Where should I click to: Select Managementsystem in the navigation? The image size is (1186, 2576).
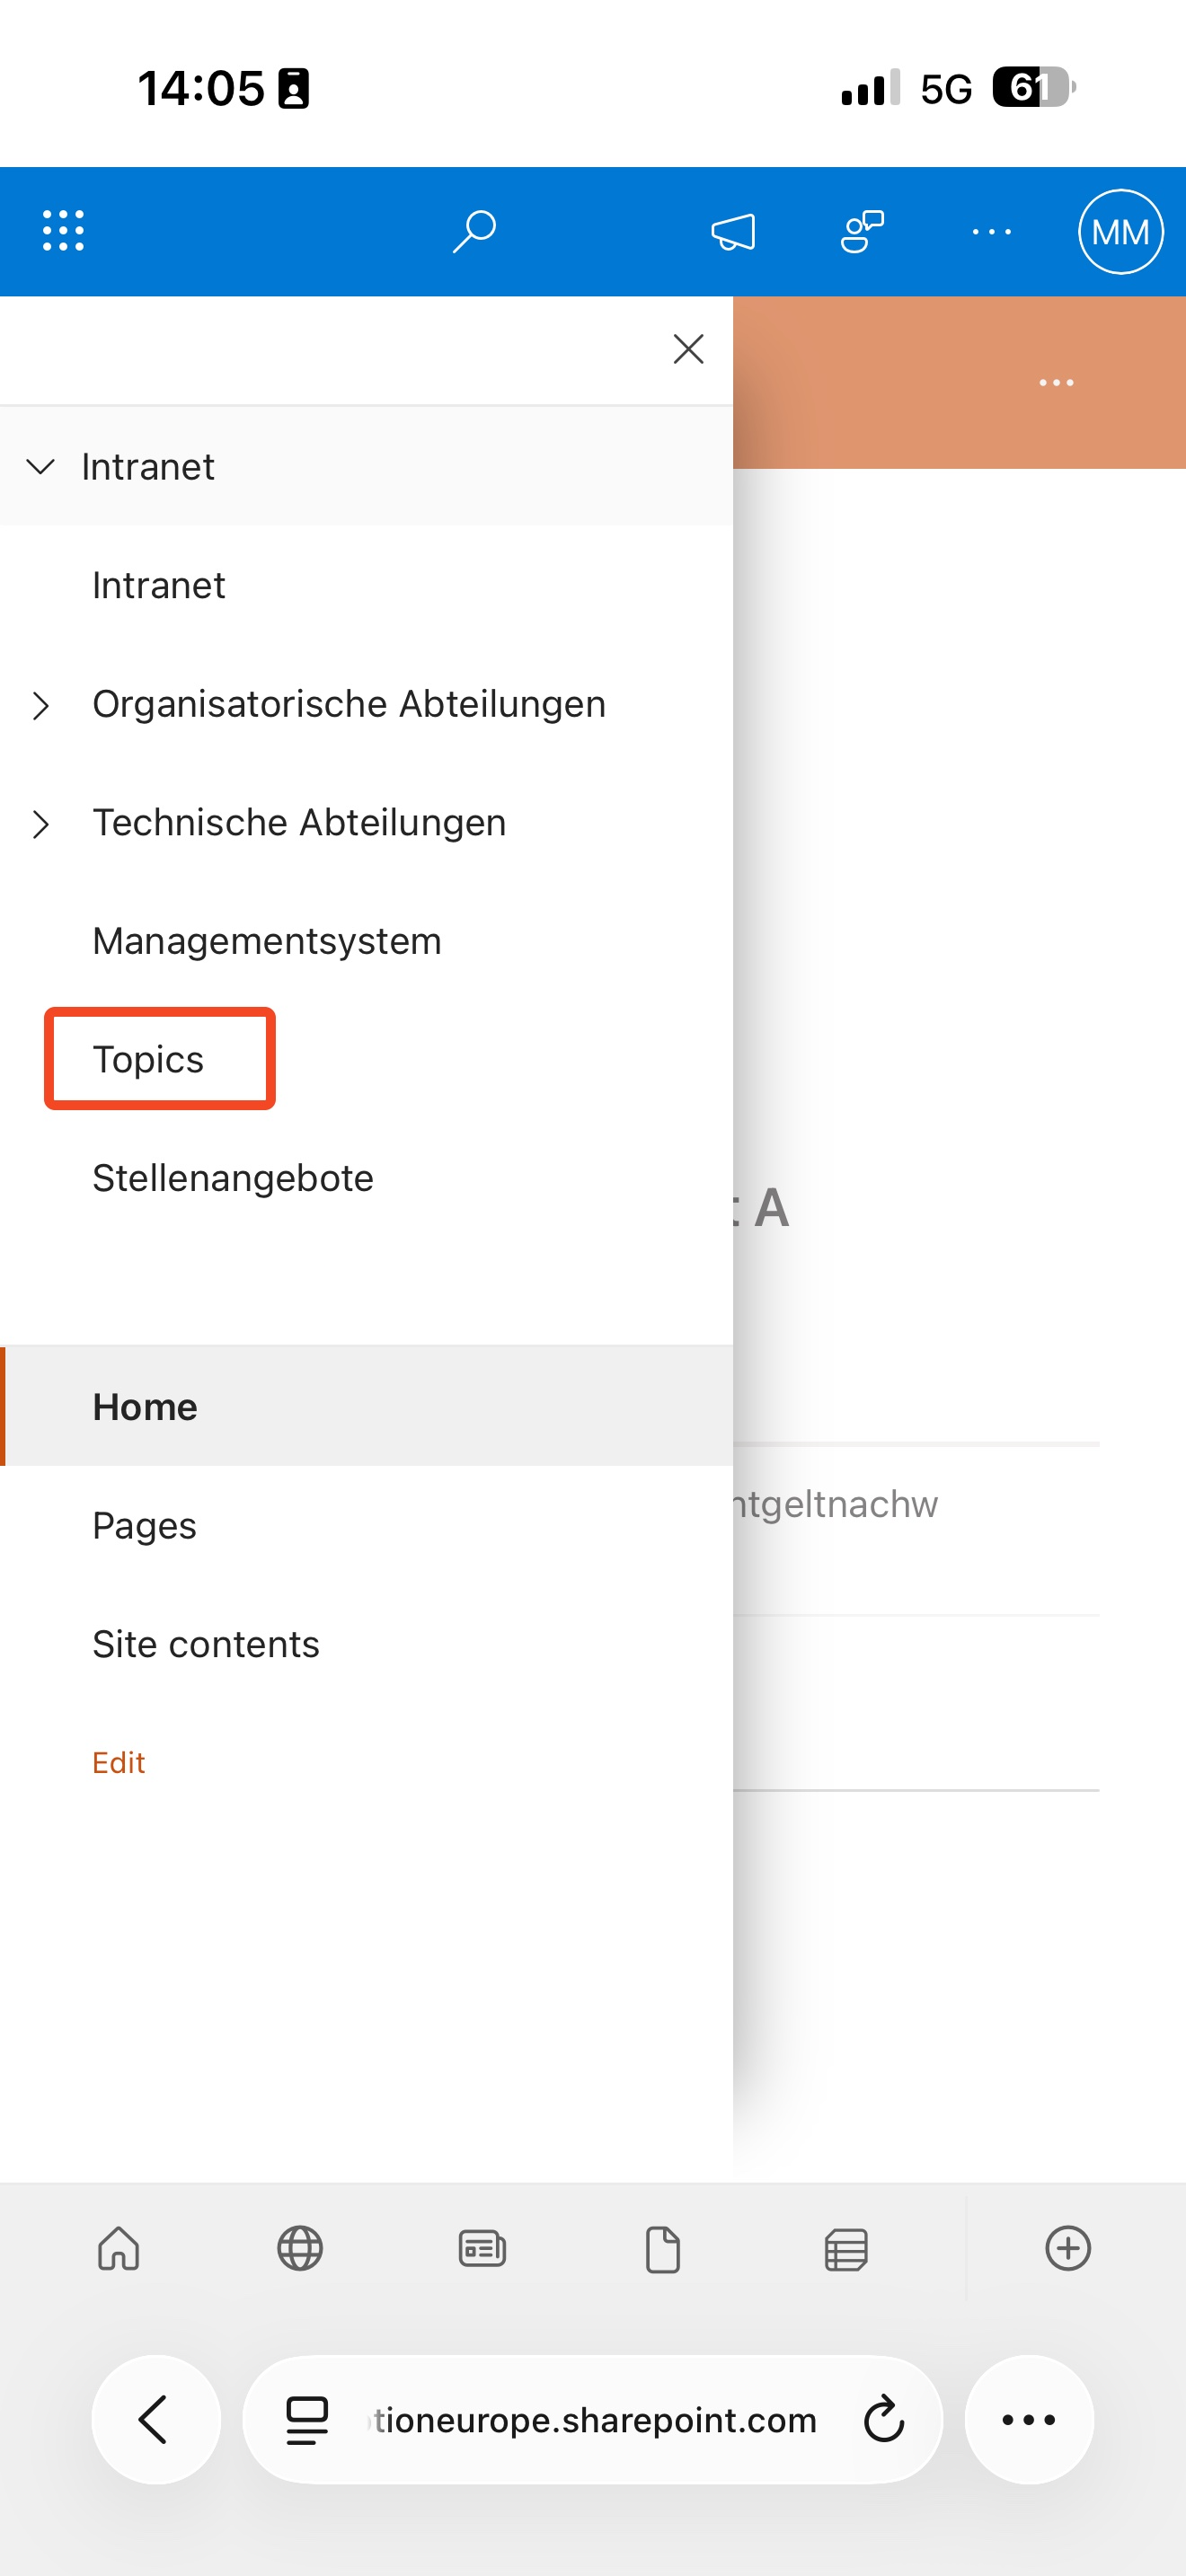267,941
